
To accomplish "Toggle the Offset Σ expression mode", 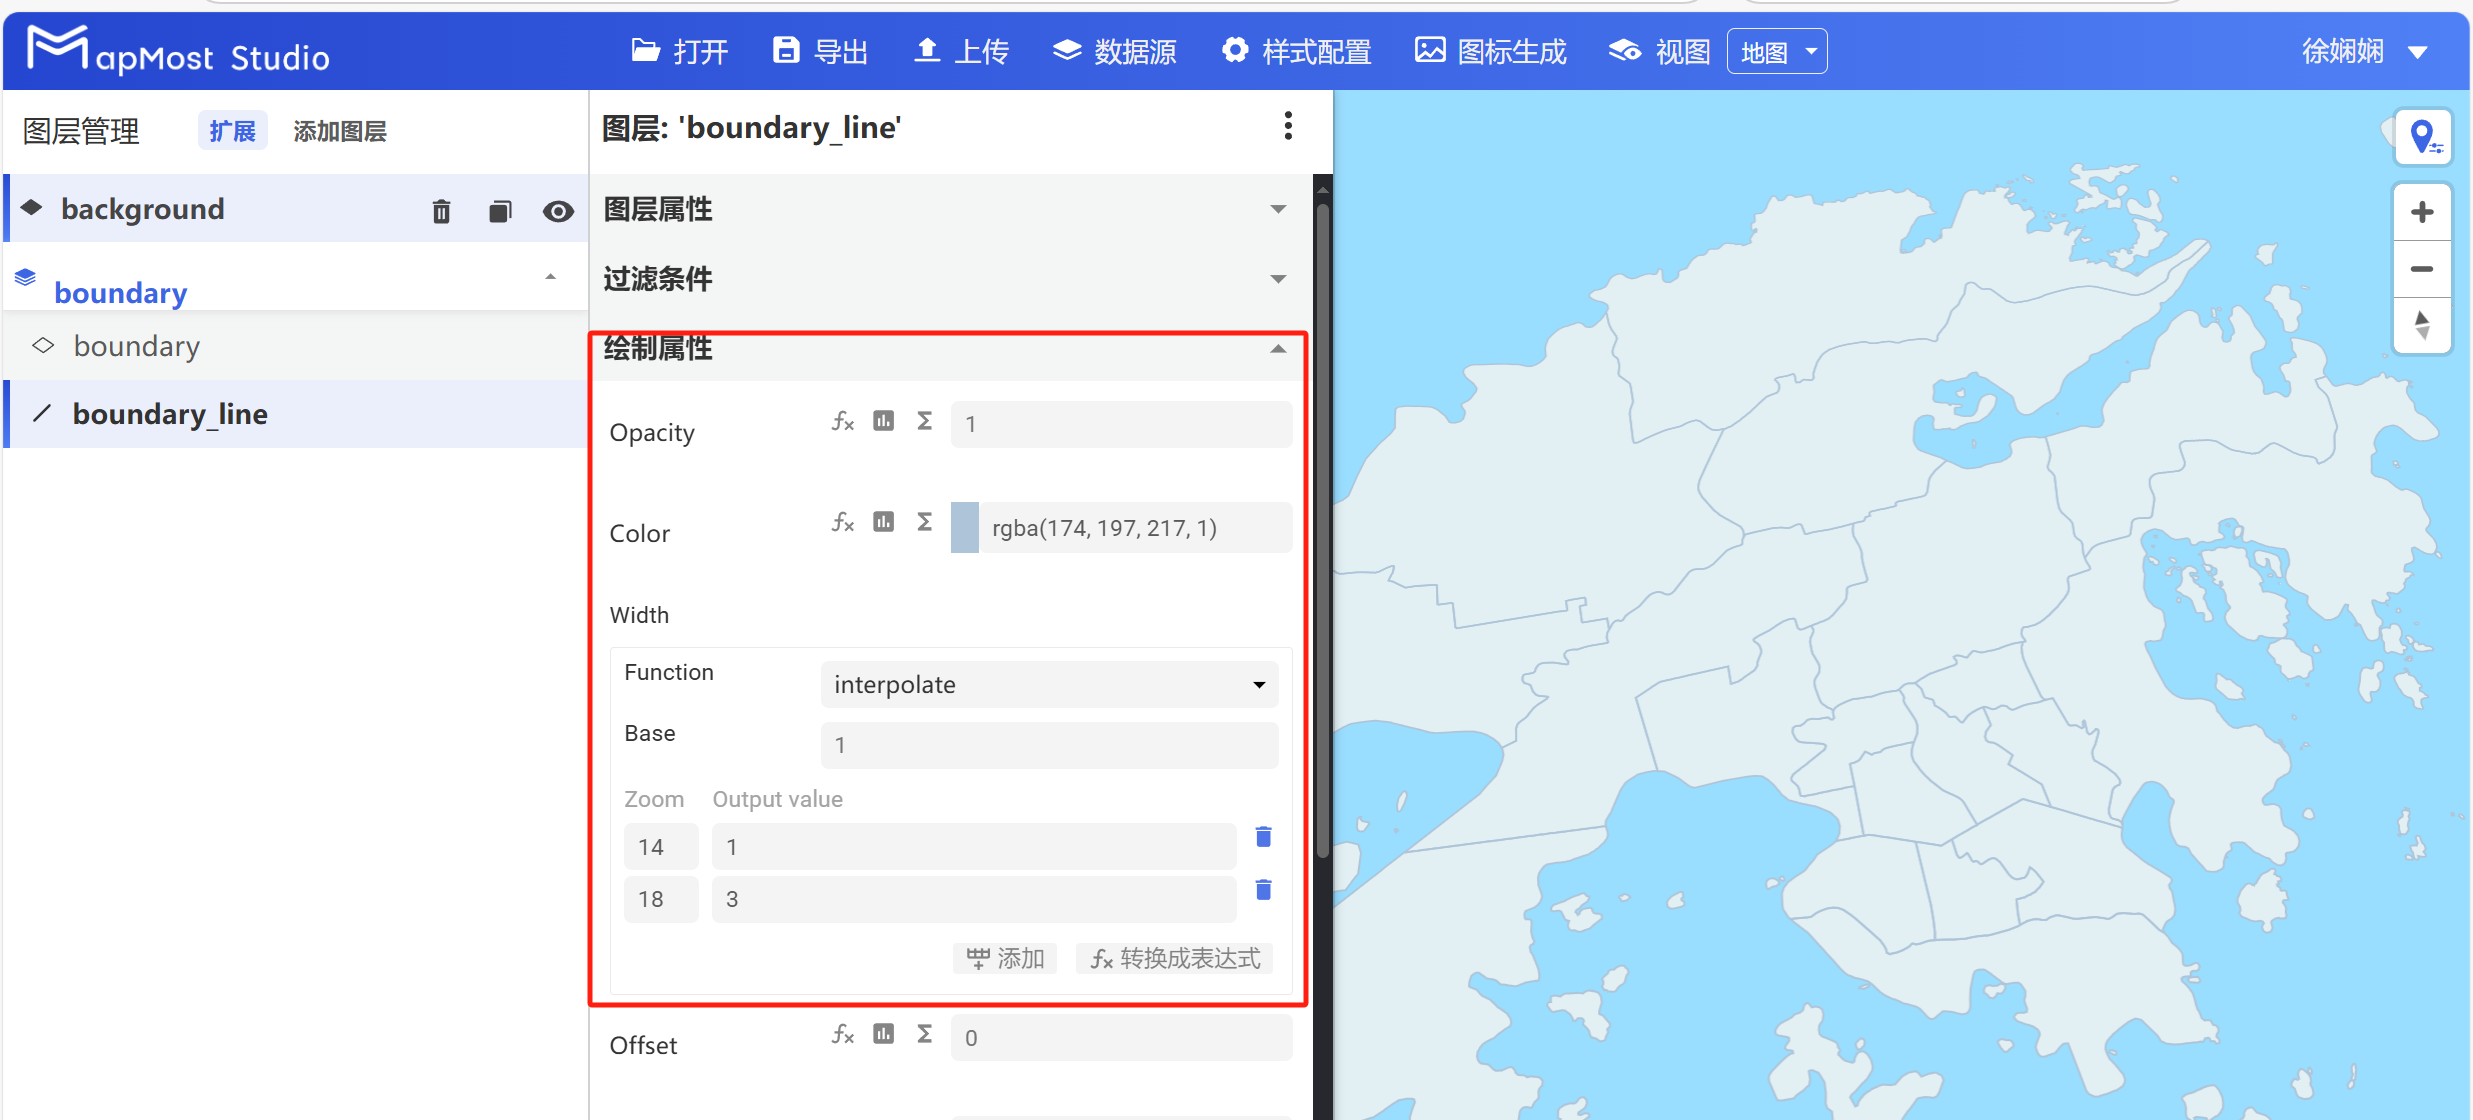I will pos(923,1034).
